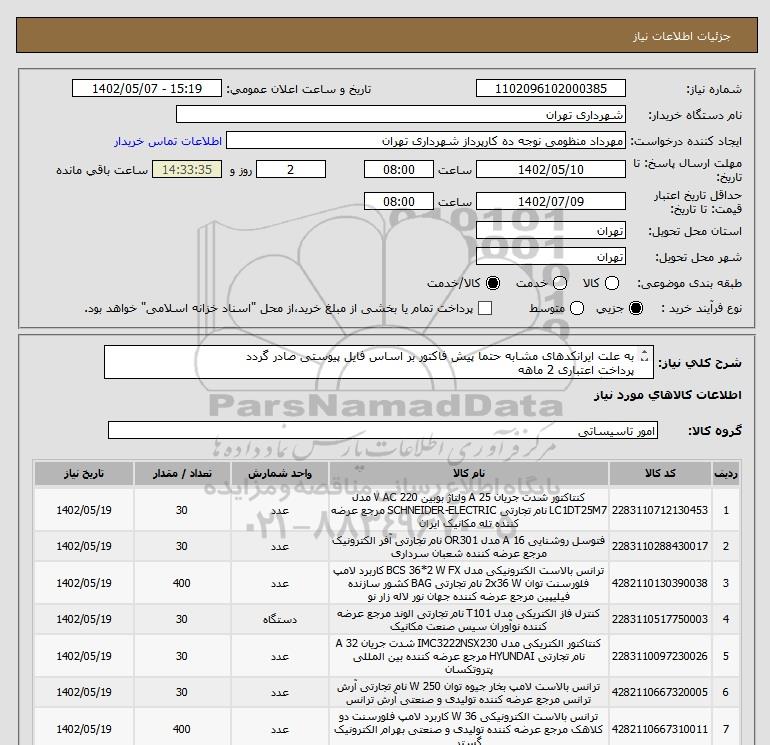Click the quantity 400 in row 7
The width and height of the screenshot is (770, 745).
pyautogui.click(x=182, y=729)
